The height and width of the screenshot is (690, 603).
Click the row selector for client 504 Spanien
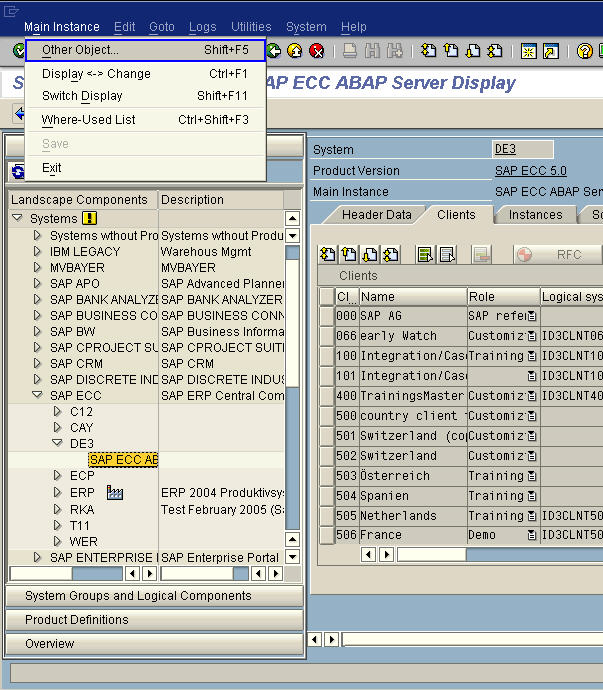coord(327,495)
